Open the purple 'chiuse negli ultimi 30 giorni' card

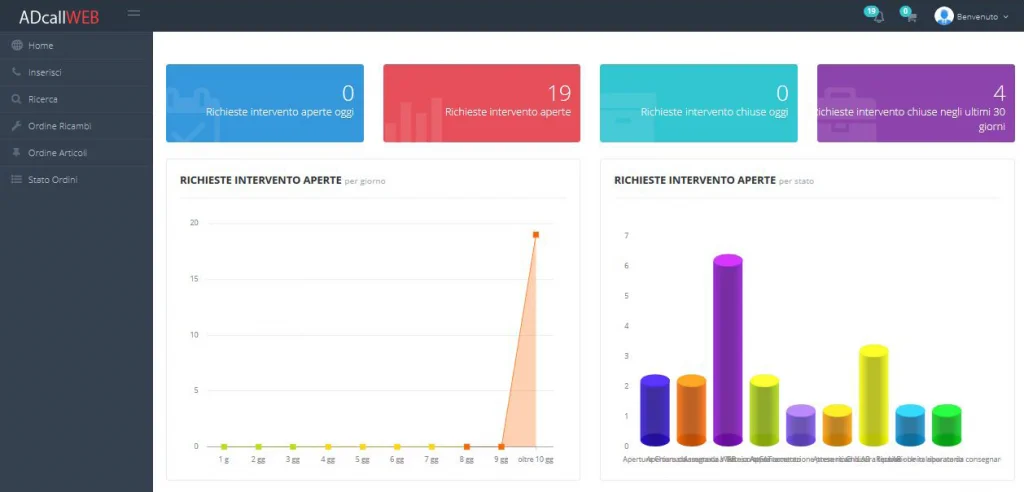pos(915,103)
